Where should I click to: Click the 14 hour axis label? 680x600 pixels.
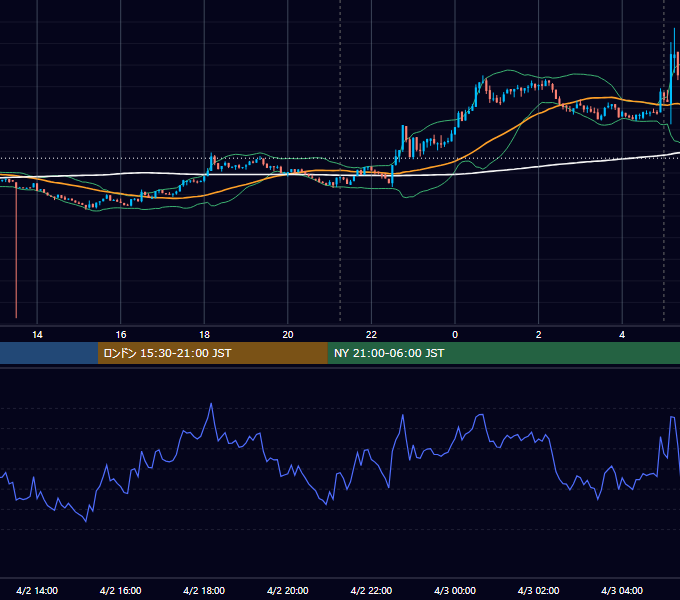(37, 335)
